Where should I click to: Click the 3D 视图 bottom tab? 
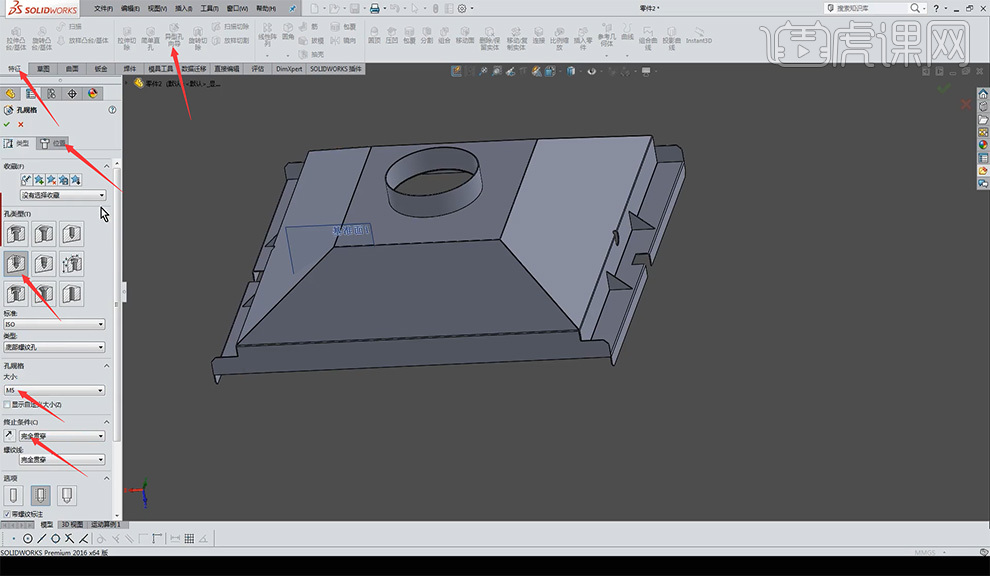point(72,524)
